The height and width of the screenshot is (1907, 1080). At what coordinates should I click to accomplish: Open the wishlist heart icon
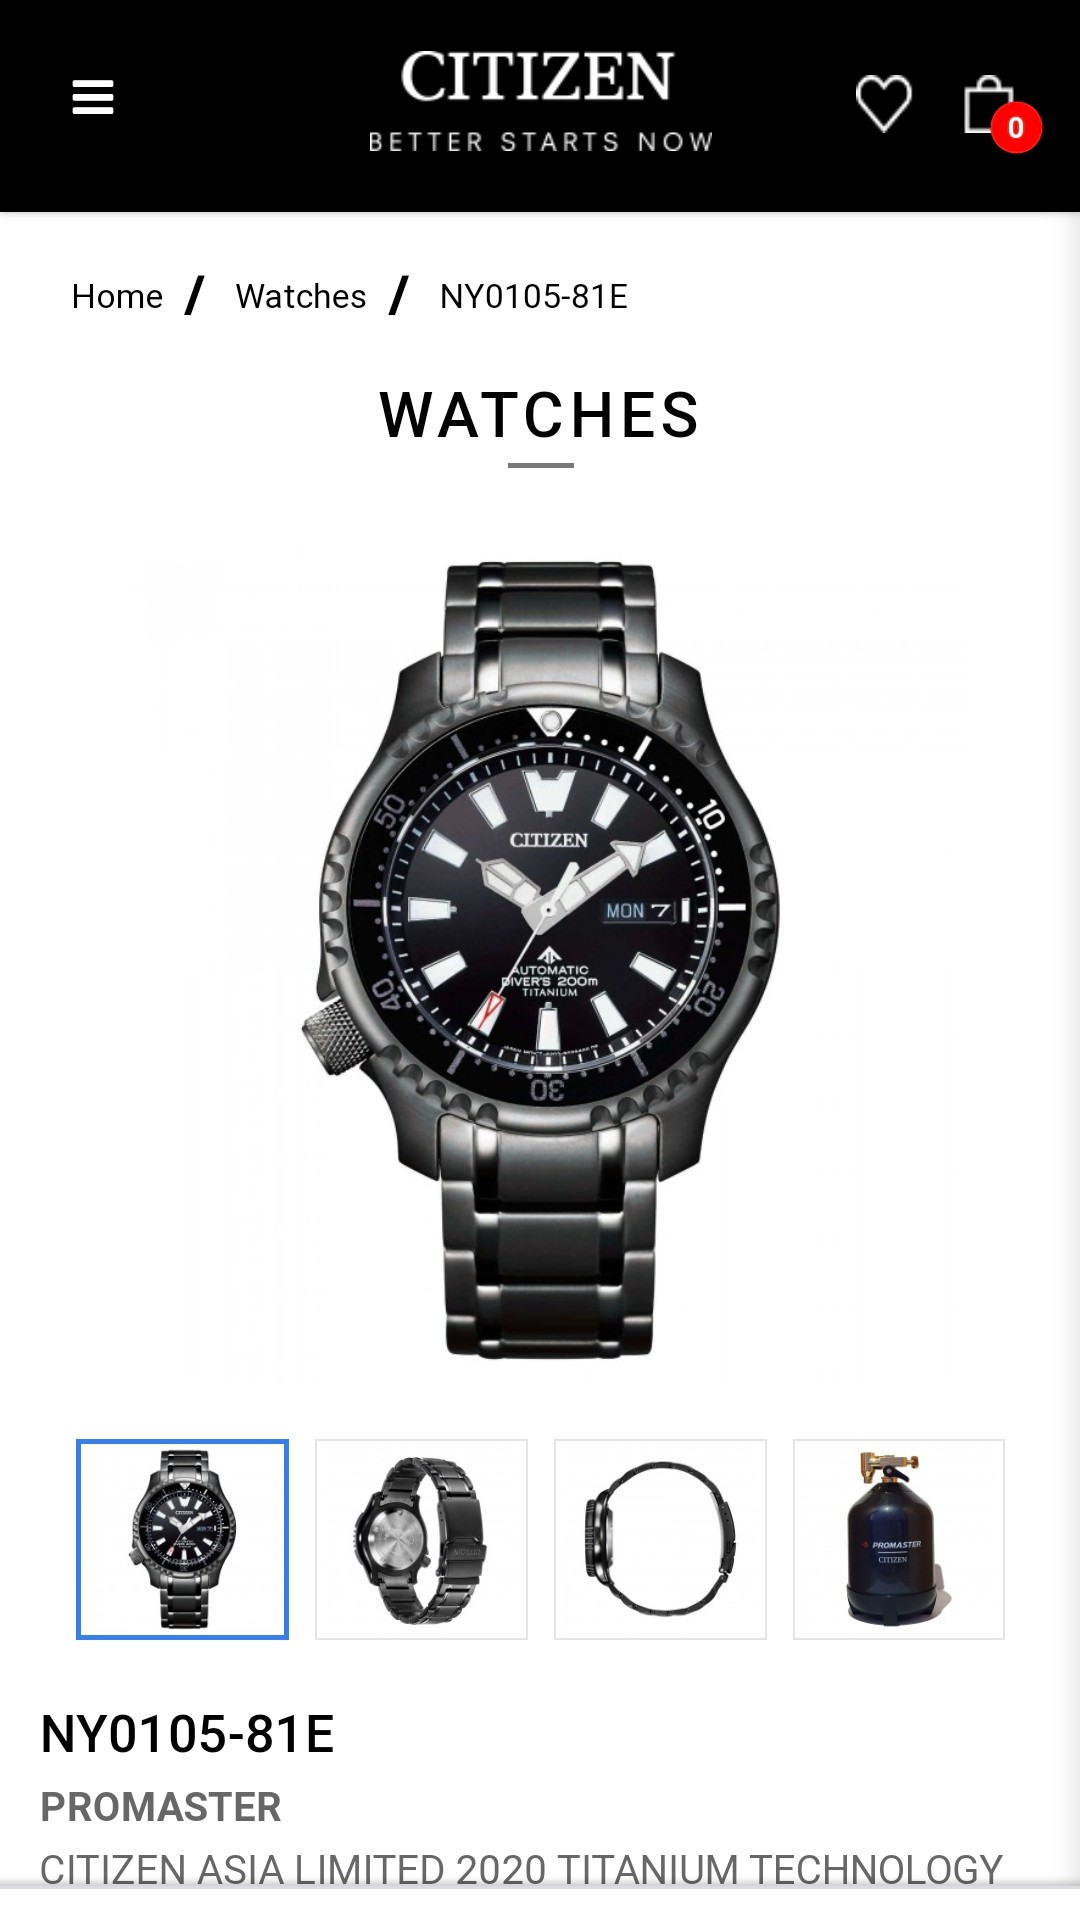coord(884,103)
